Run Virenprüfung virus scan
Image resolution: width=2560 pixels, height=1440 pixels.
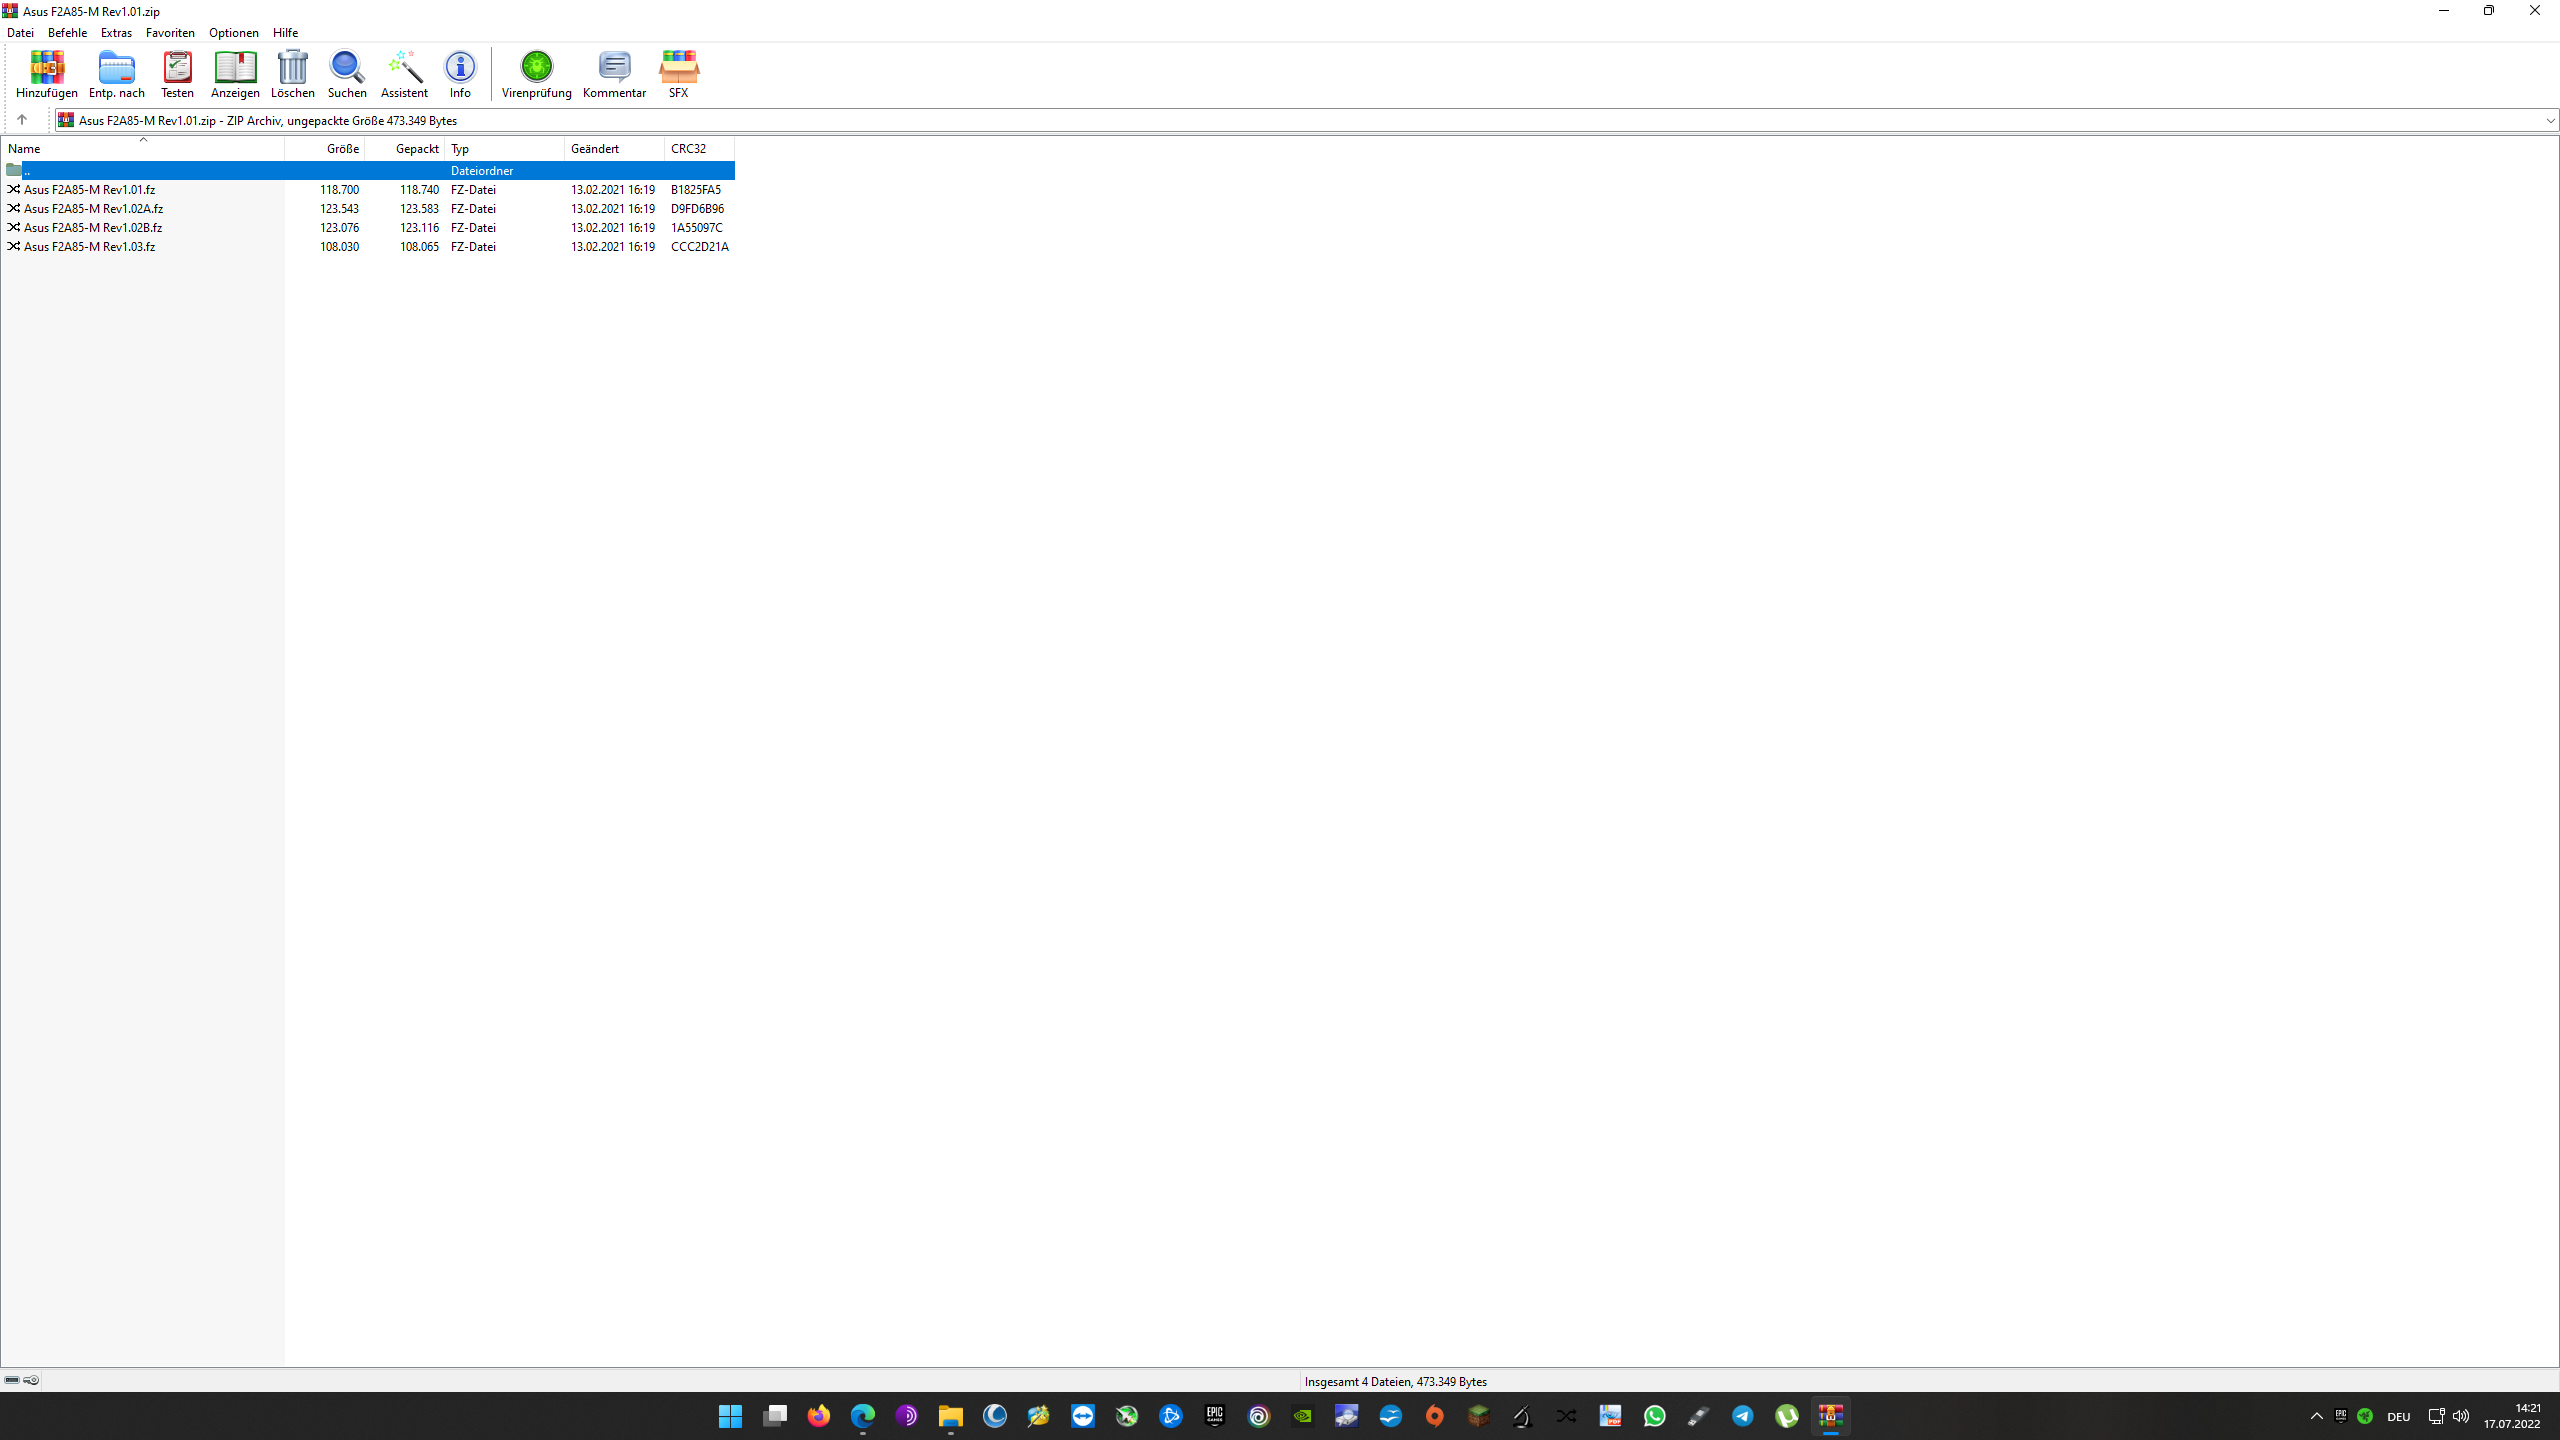click(x=536, y=74)
